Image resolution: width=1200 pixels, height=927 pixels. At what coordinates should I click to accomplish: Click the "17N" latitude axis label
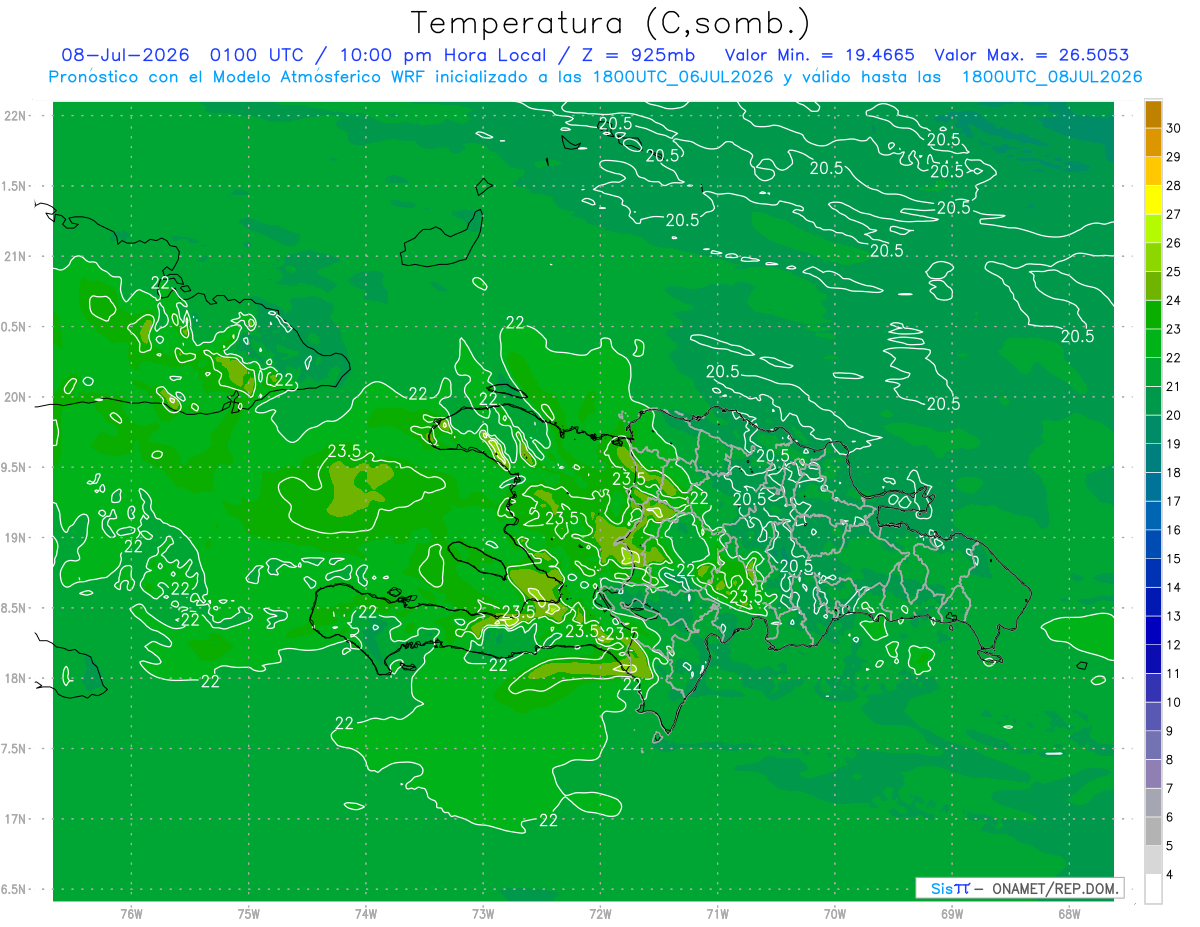[17, 819]
